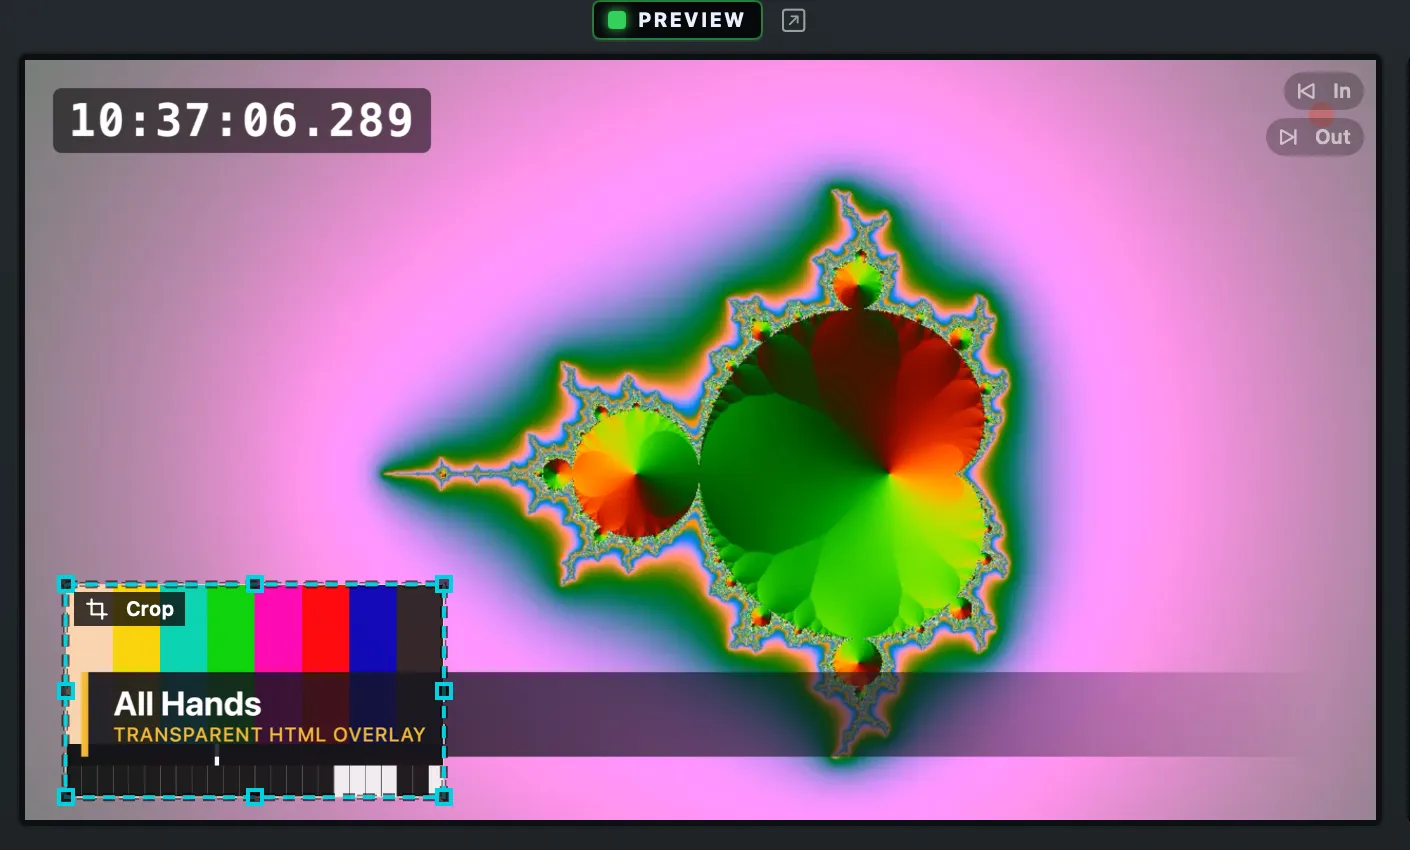Set the In point marker
Viewport: 1410px width, 850px height.
[1324, 91]
